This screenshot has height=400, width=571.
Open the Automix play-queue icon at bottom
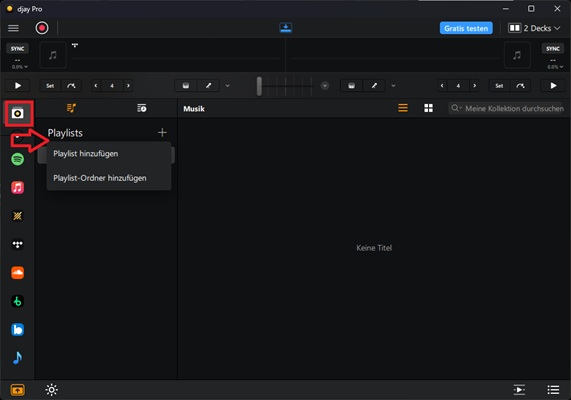(x=519, y=390)
